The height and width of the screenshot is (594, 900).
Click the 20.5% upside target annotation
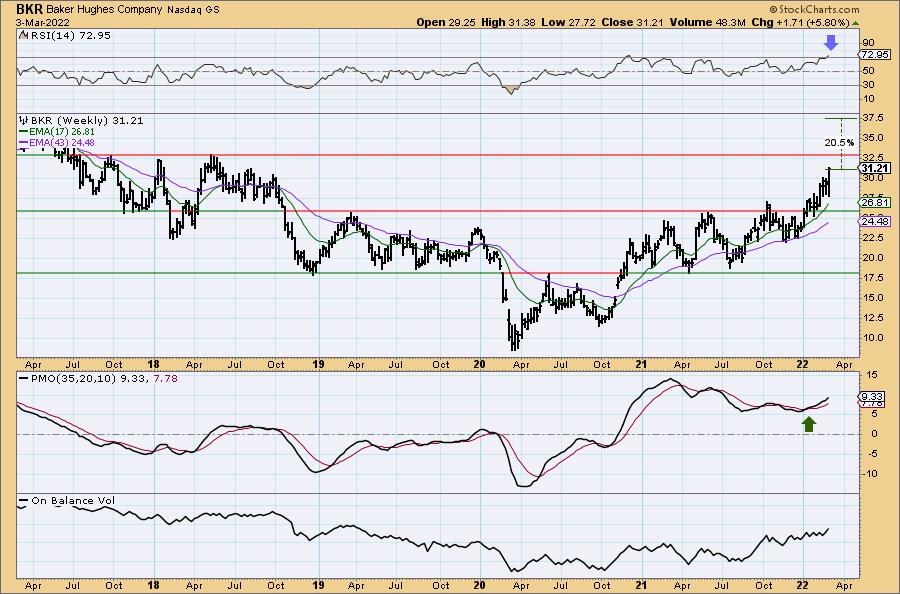click(839, 142)
